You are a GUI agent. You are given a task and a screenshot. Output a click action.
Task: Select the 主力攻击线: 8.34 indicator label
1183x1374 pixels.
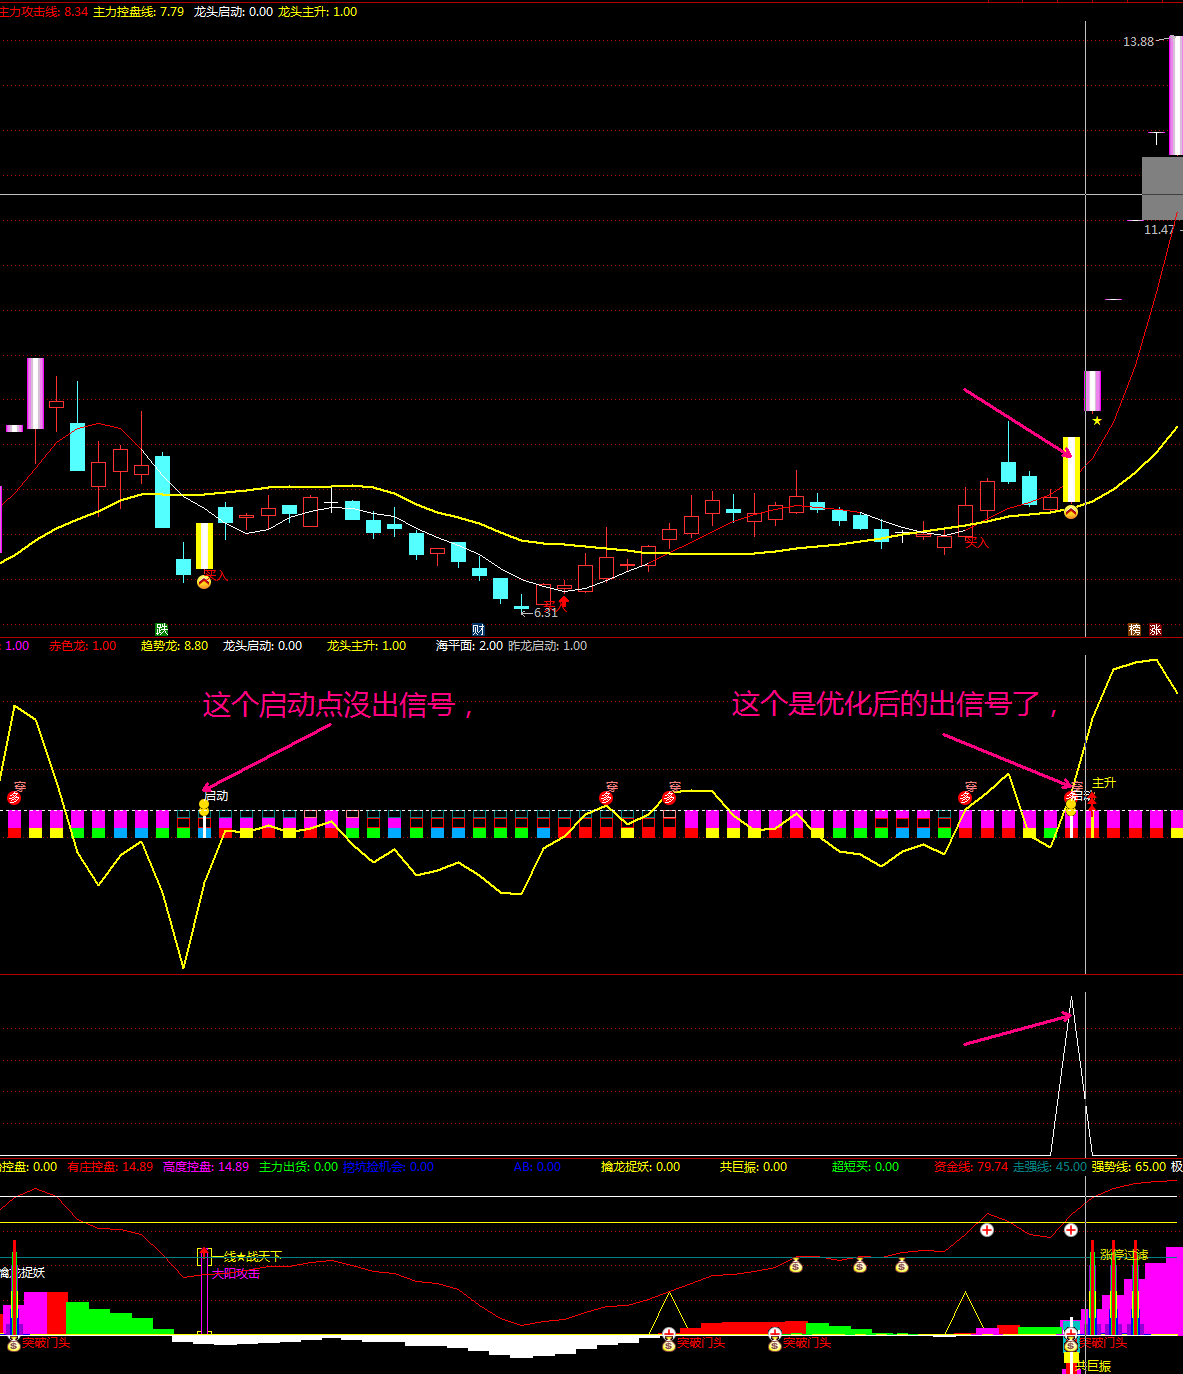tap(44, 12)
